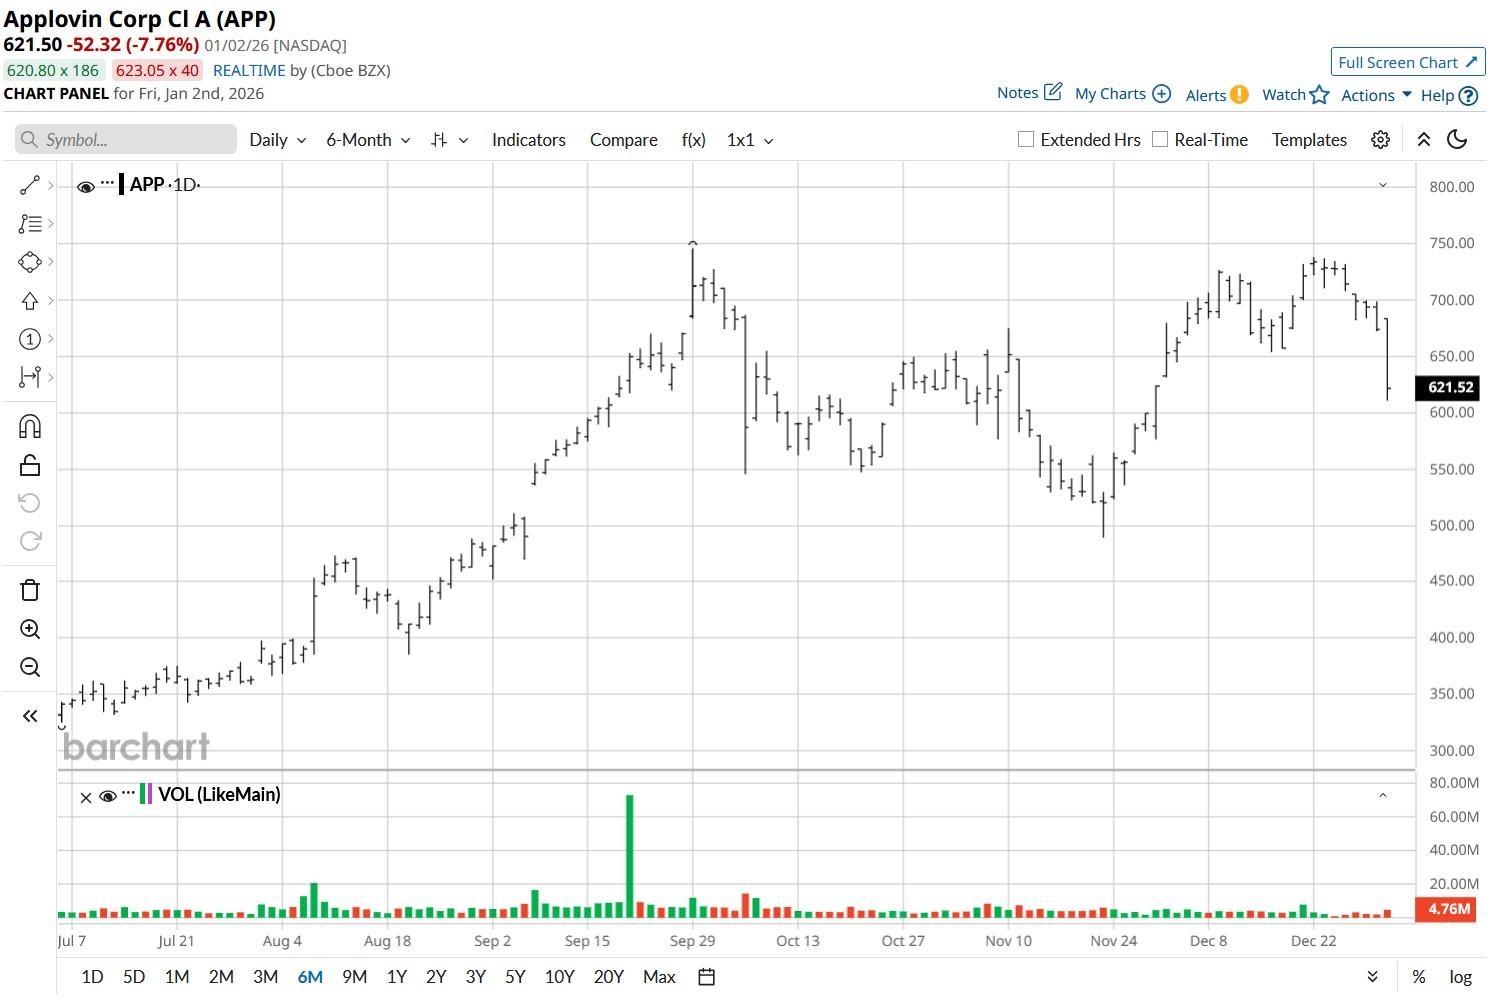Select the 3M time range
Viewport: 1492px width, 1000px height.
coord(265,977)
